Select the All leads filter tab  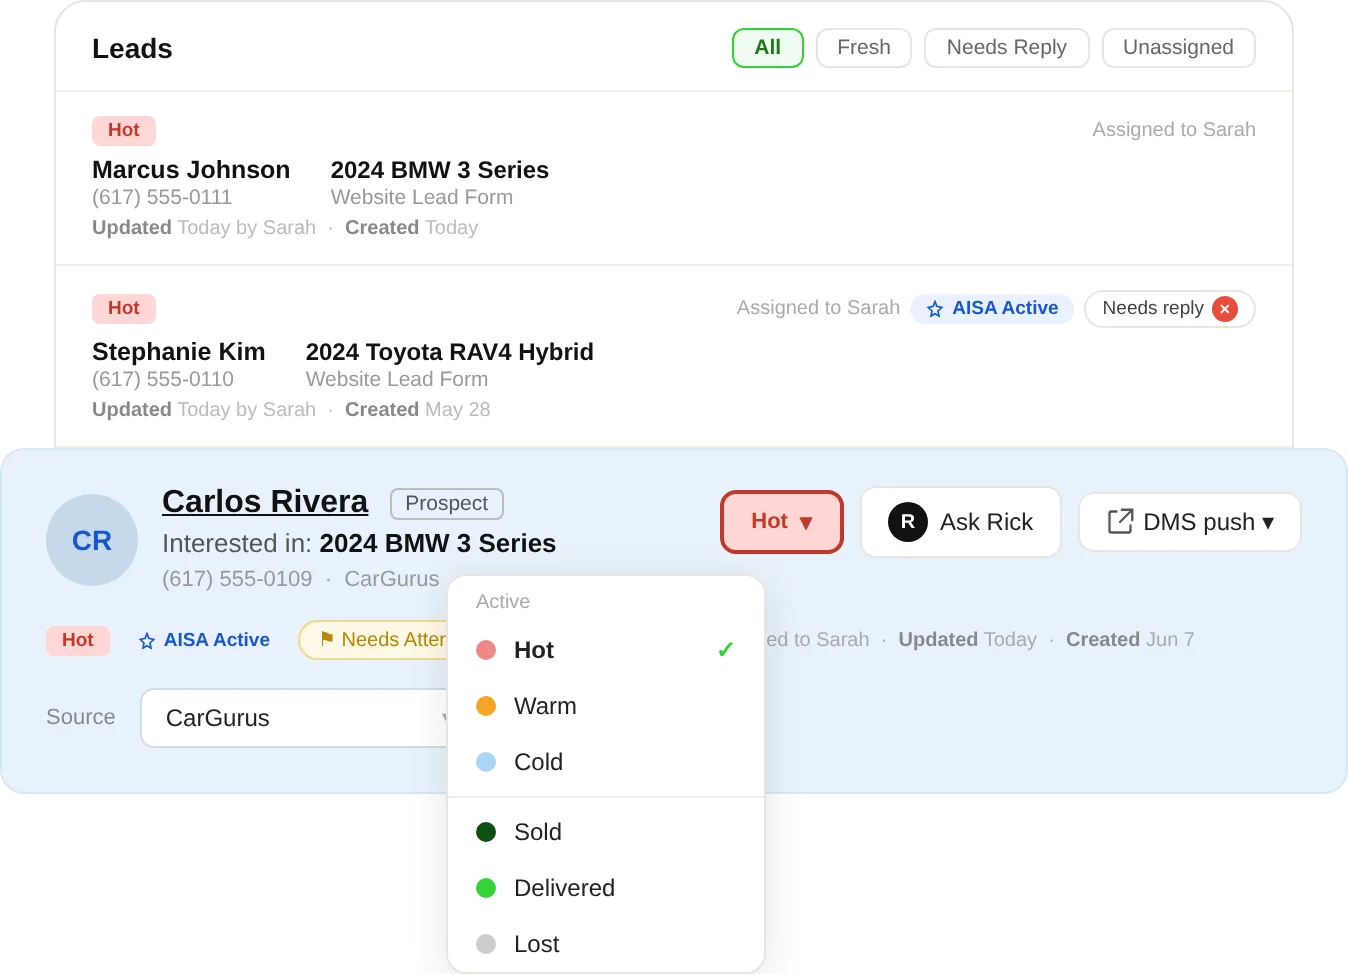point(768,48)
